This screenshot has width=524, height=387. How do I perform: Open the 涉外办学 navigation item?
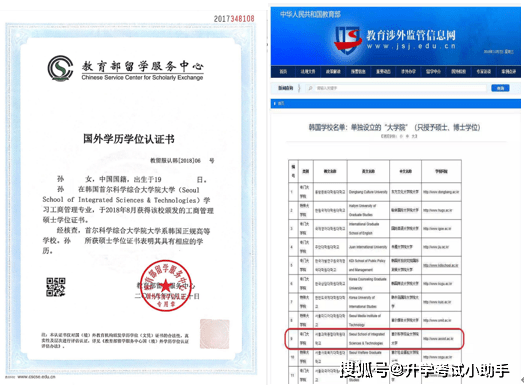pos(408,72)
